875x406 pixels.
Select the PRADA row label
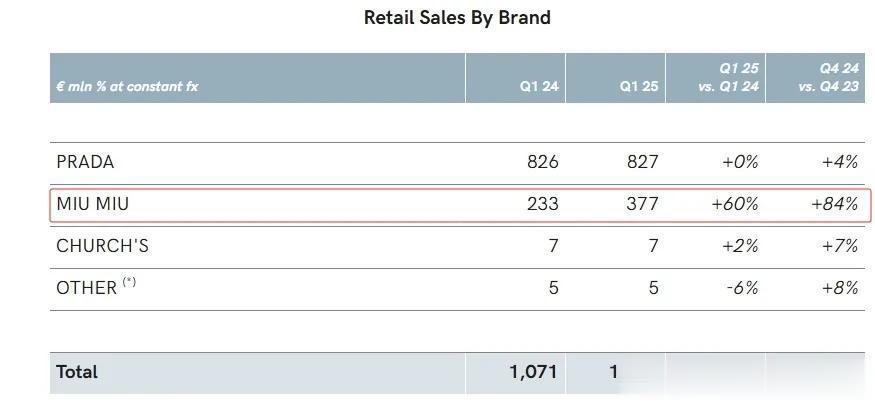coord(85,162)
